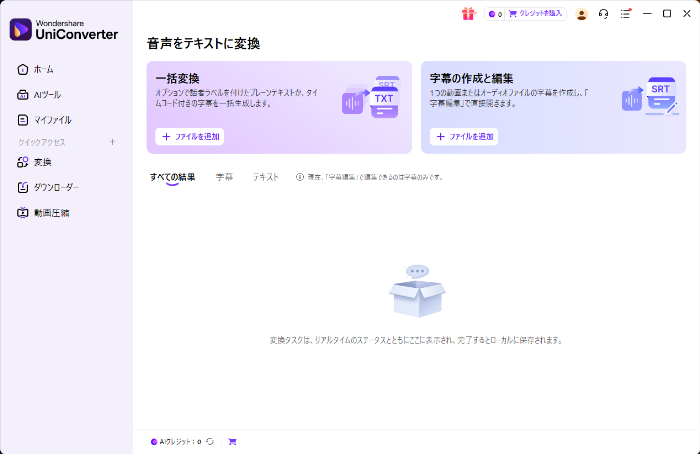Select the すべての結果 tab
The height and width of the screenshot is (454, 700).
(172, 177)
